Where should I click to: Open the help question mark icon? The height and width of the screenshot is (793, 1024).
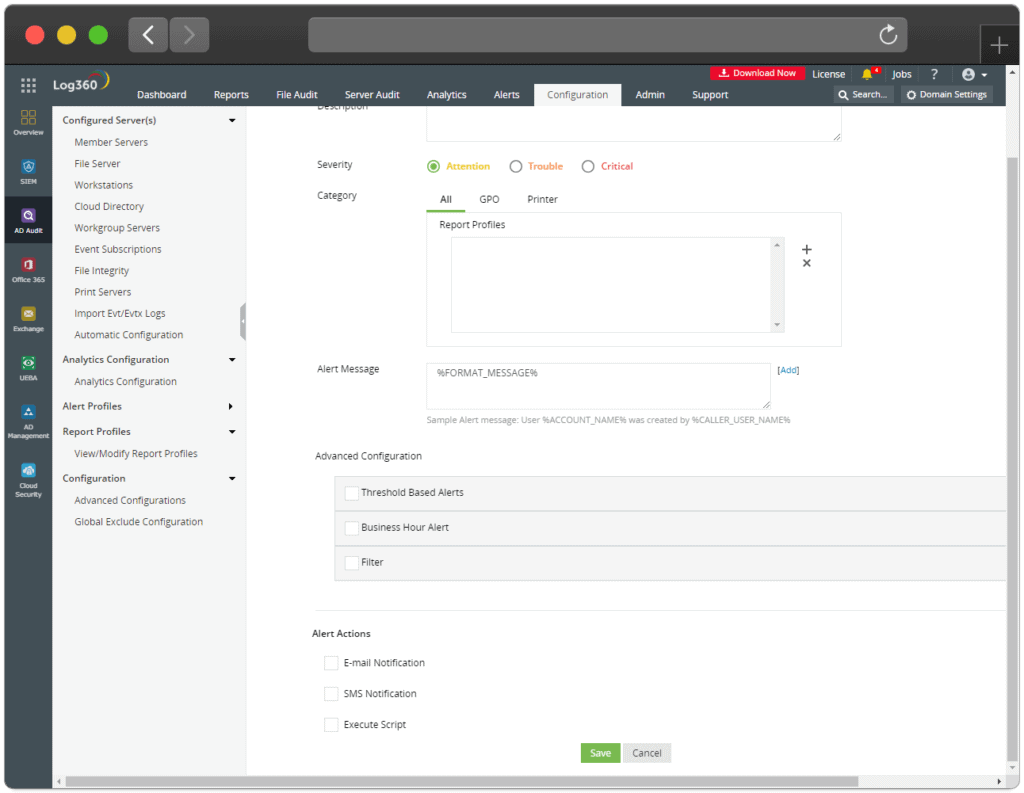934,74
